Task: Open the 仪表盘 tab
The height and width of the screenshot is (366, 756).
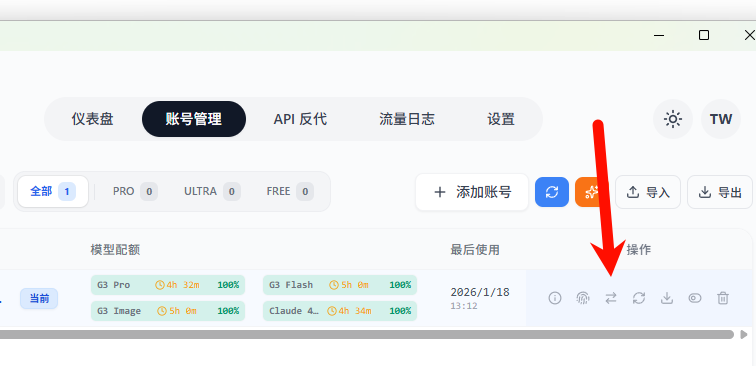Action: [93, 119]
